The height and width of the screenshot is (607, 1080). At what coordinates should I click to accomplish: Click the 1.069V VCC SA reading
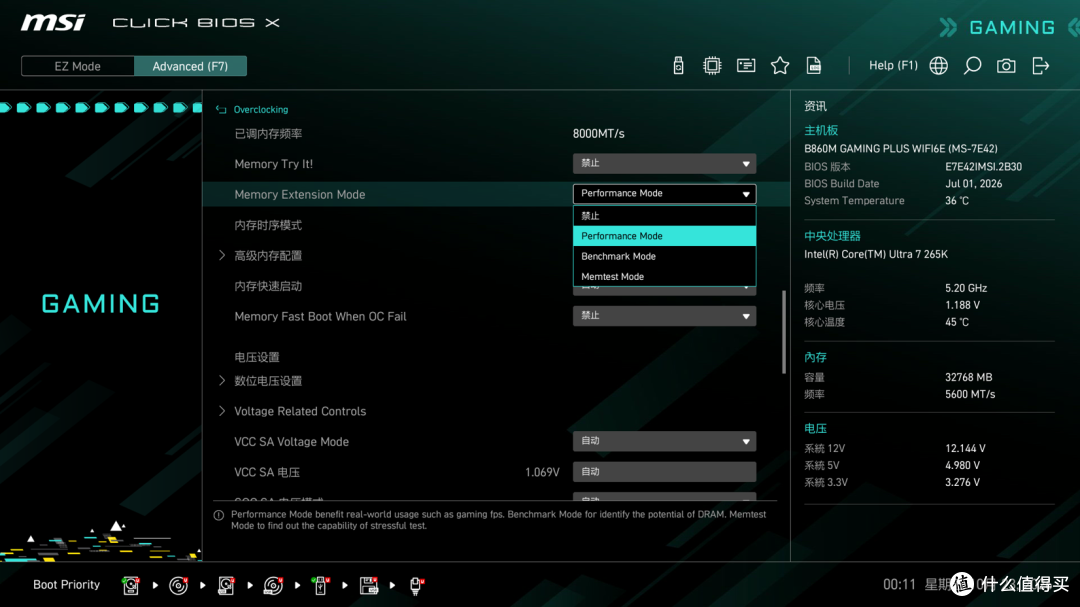542,473
